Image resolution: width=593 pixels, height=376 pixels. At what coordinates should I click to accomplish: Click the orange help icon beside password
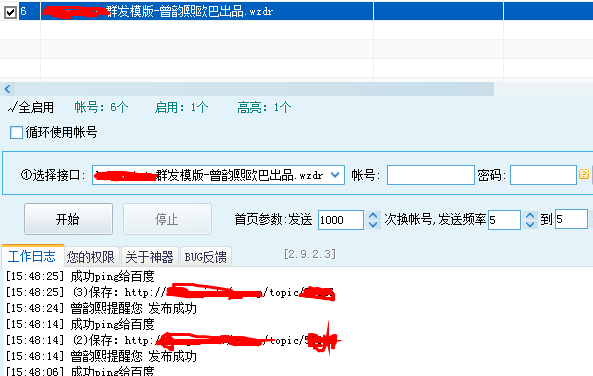584,174
